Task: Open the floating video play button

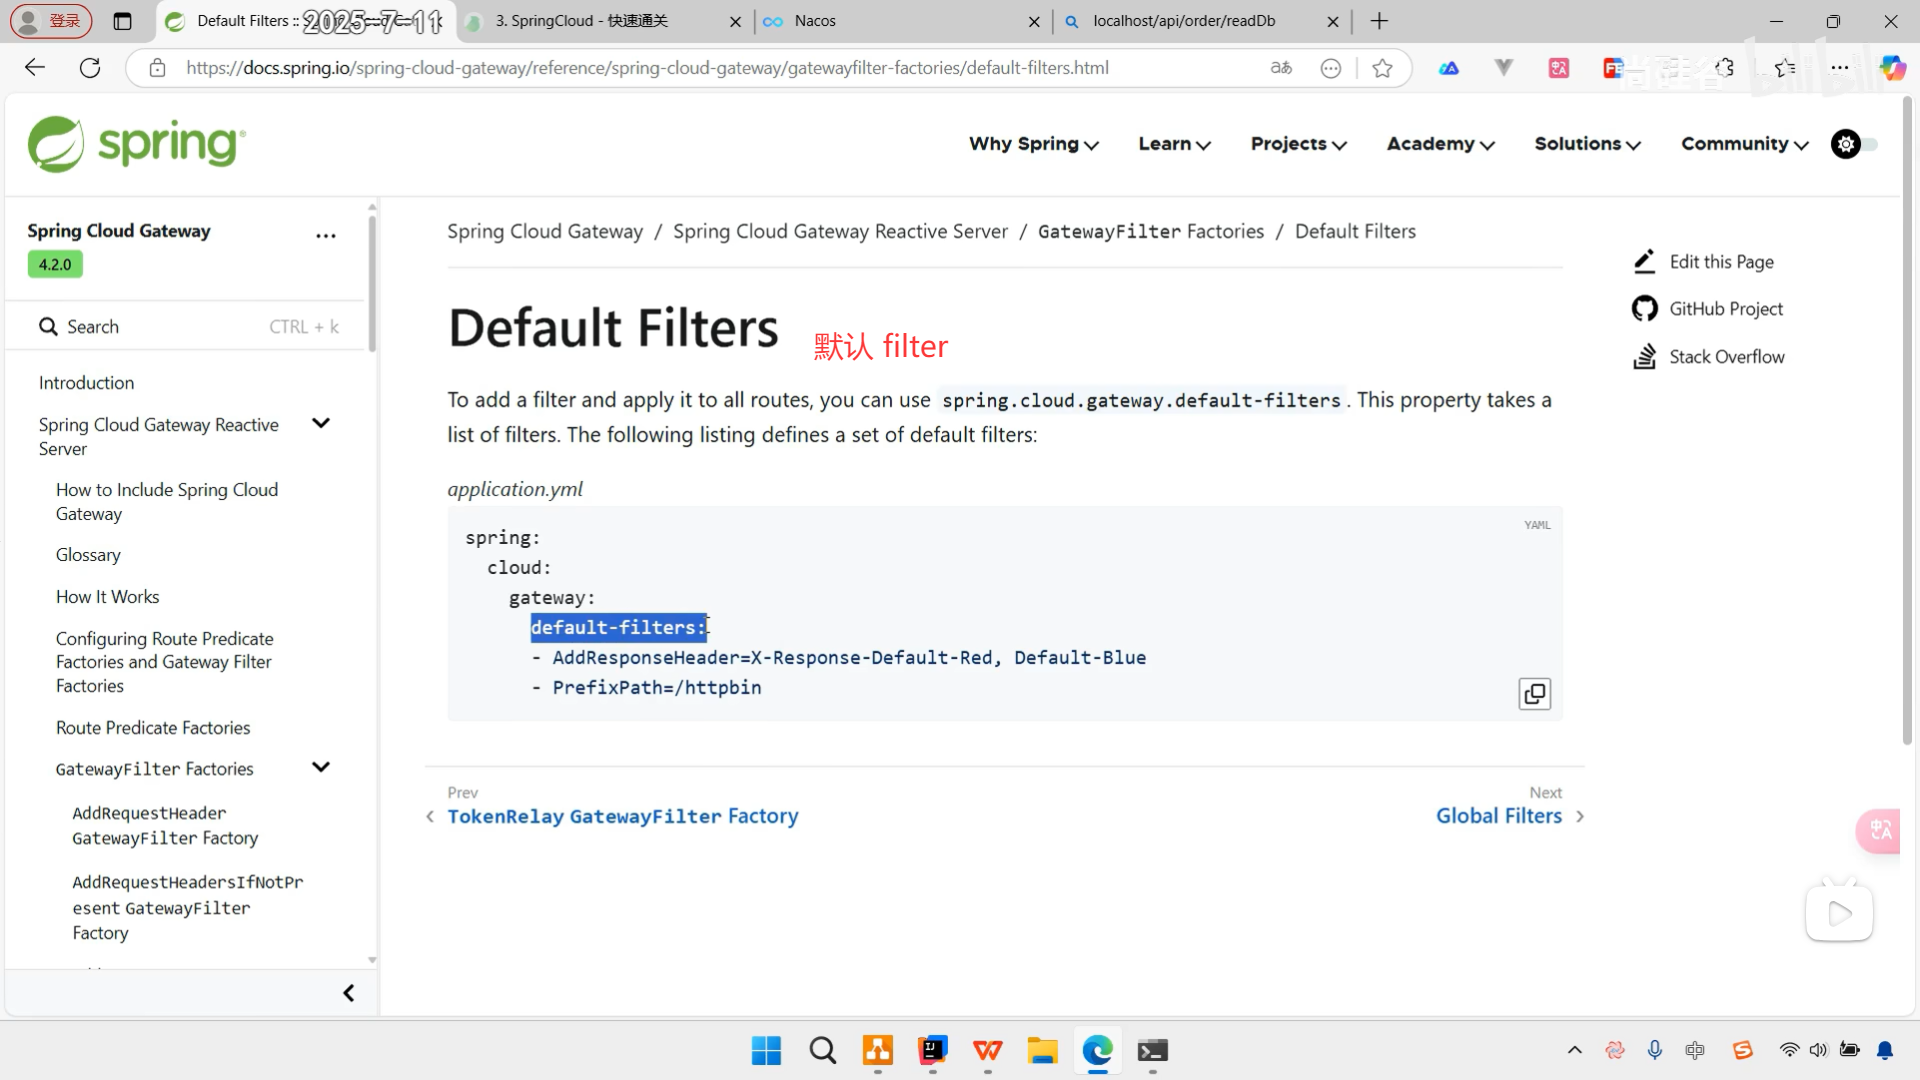Action: 1838,913
